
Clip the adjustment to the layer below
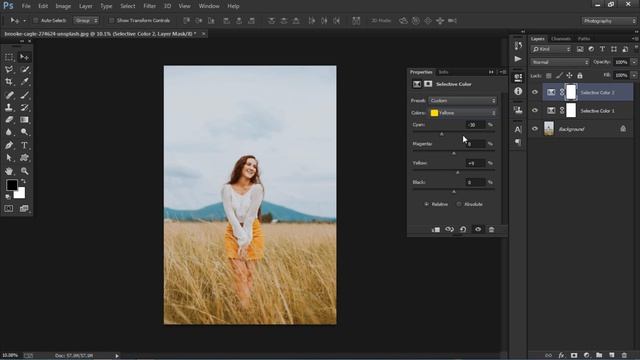436,229
